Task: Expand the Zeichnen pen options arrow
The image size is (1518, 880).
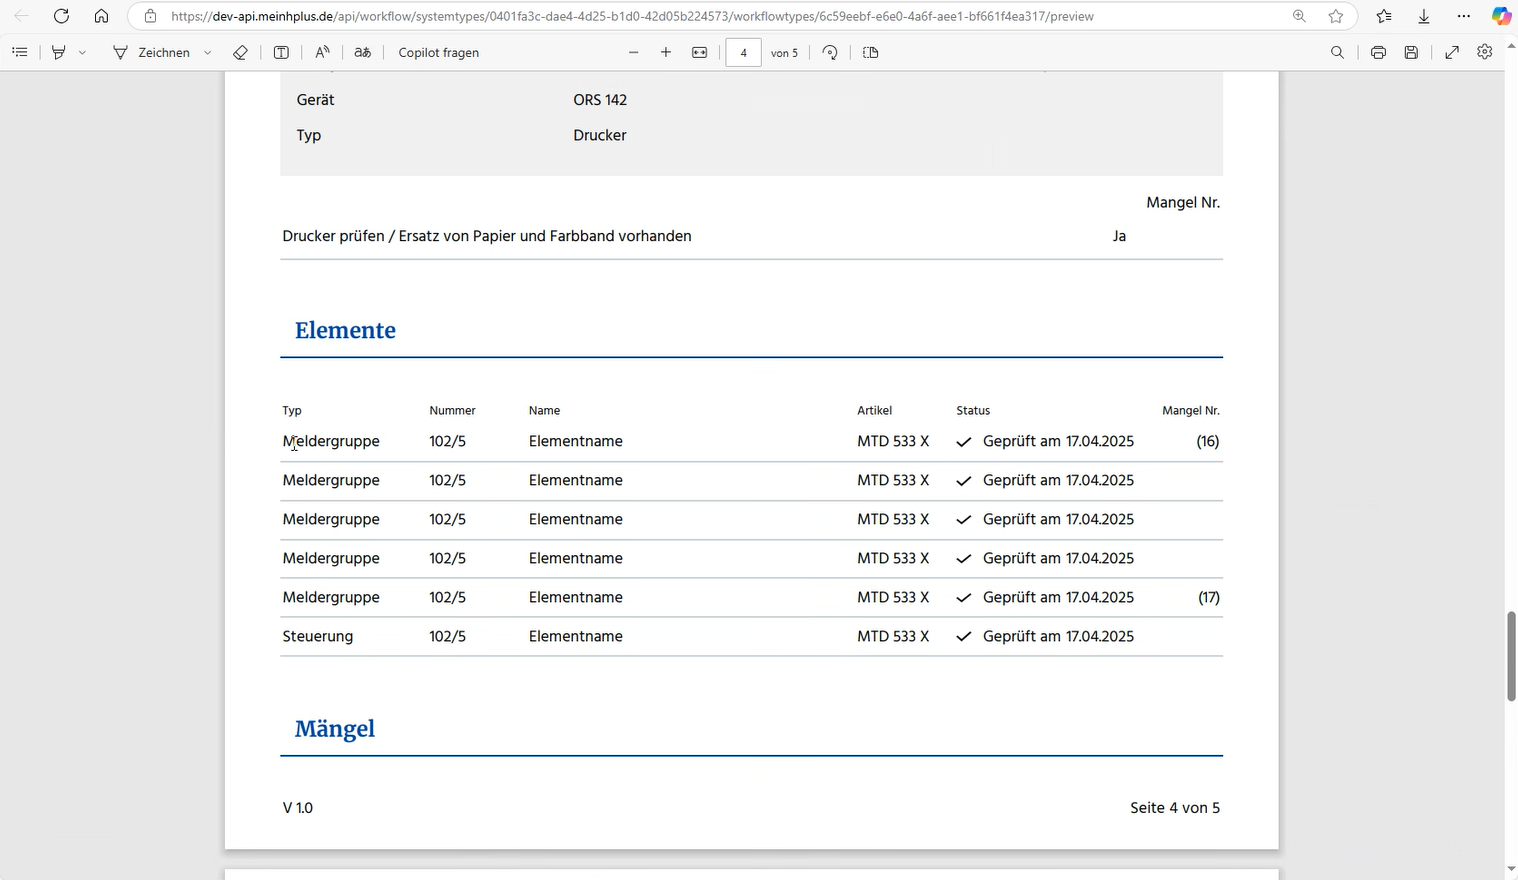Action: point(207,52)
